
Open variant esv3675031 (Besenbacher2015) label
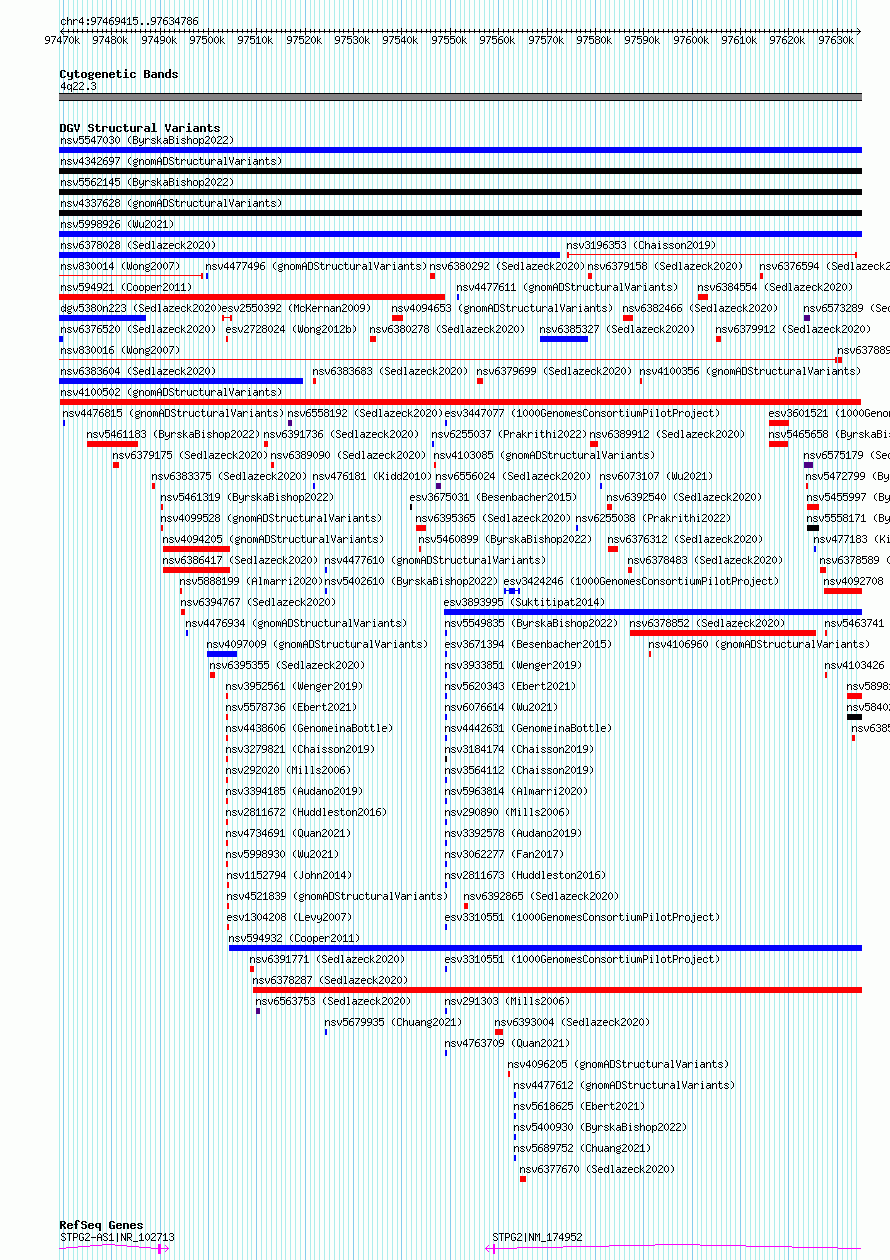[x=493, y=497]
